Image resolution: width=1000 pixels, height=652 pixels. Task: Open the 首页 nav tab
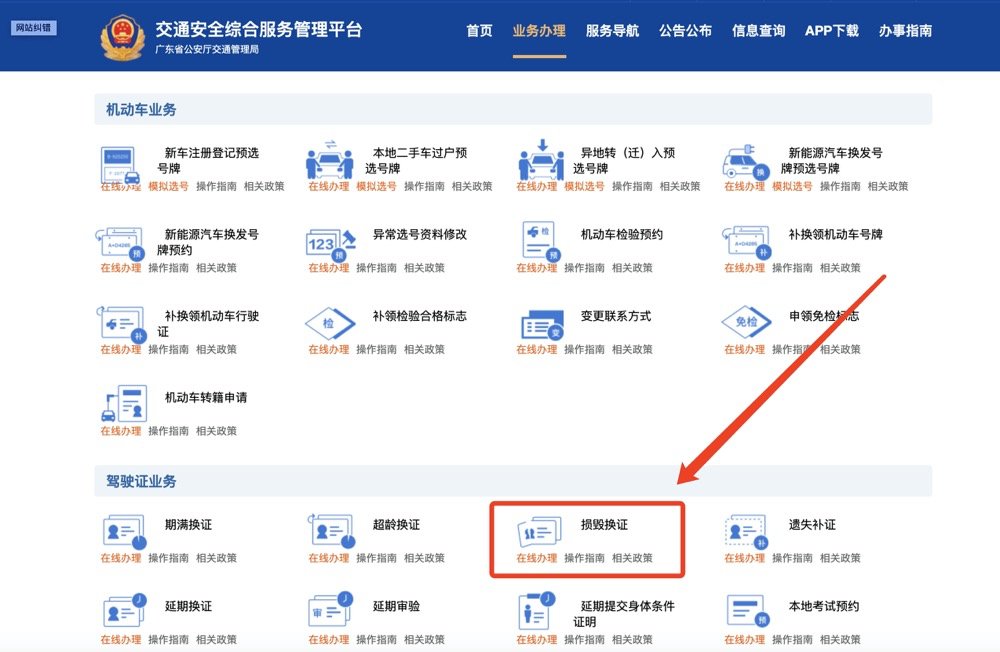point(479,31)
